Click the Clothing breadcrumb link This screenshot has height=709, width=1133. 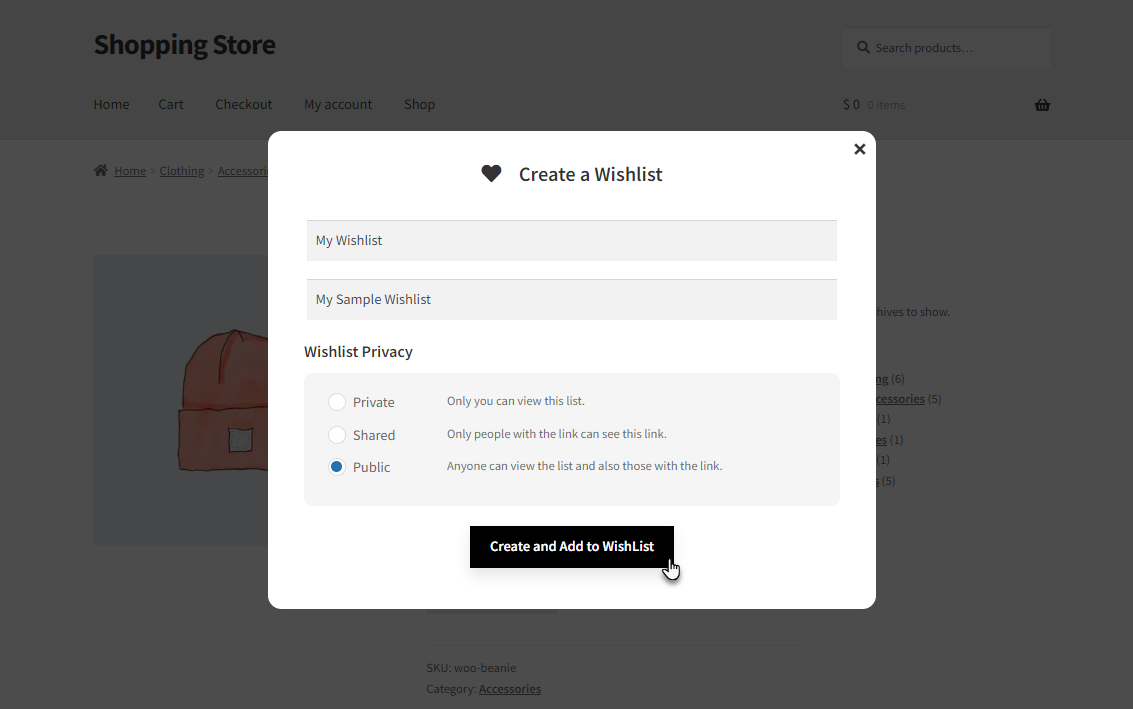(181, 171)
